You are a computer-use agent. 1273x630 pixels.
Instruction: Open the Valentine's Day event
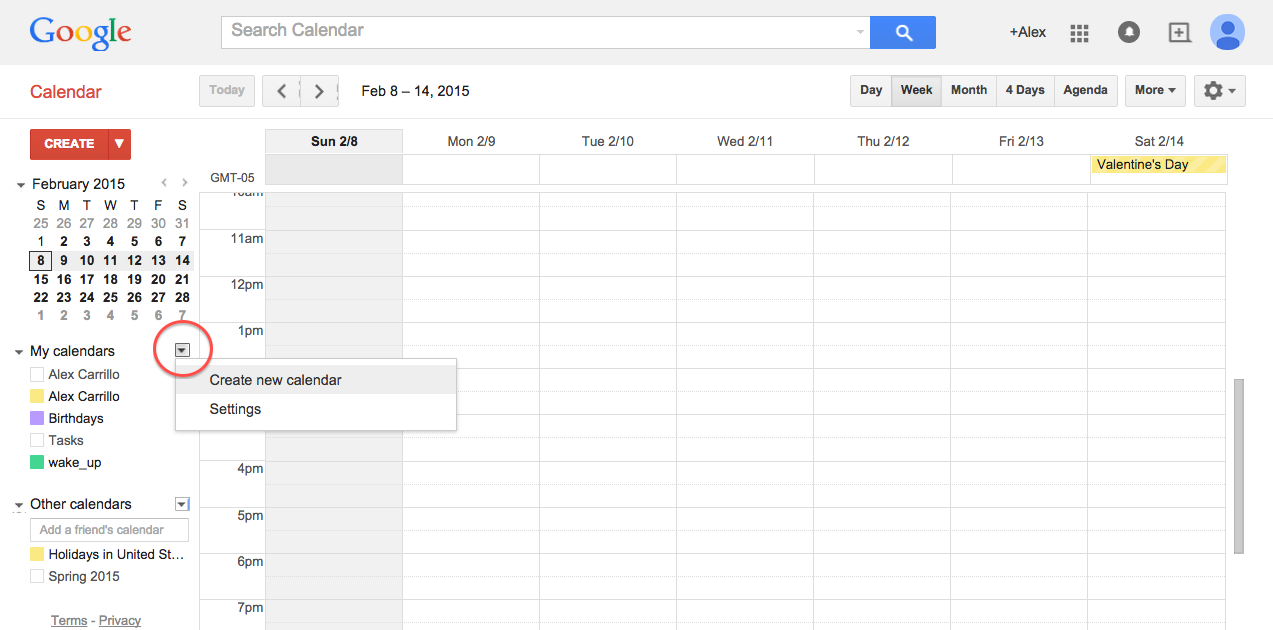(1158, 165)
